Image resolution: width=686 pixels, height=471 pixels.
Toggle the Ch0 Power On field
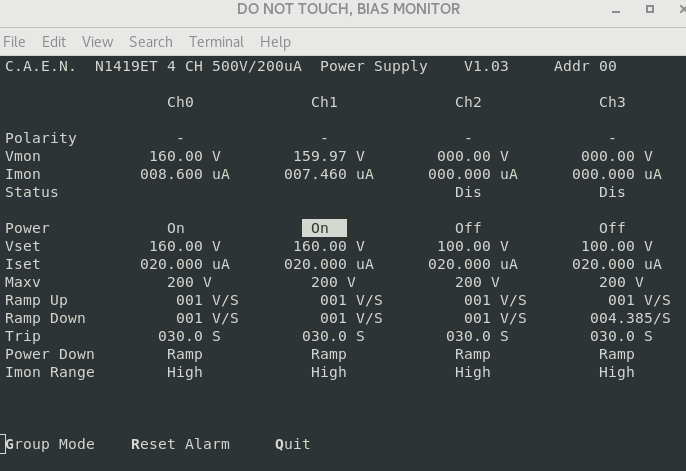click(x=176, y=228)
